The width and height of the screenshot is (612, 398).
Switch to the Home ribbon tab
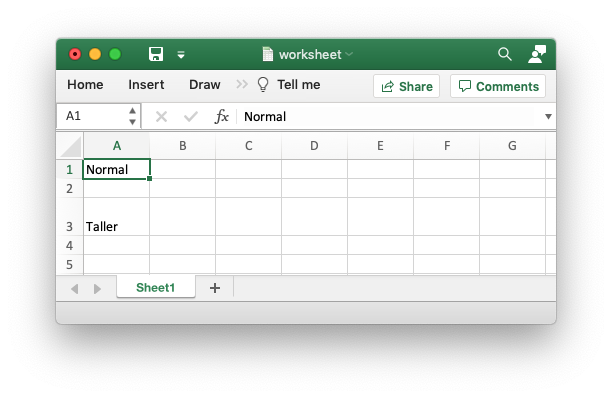(x=85, y=84)
